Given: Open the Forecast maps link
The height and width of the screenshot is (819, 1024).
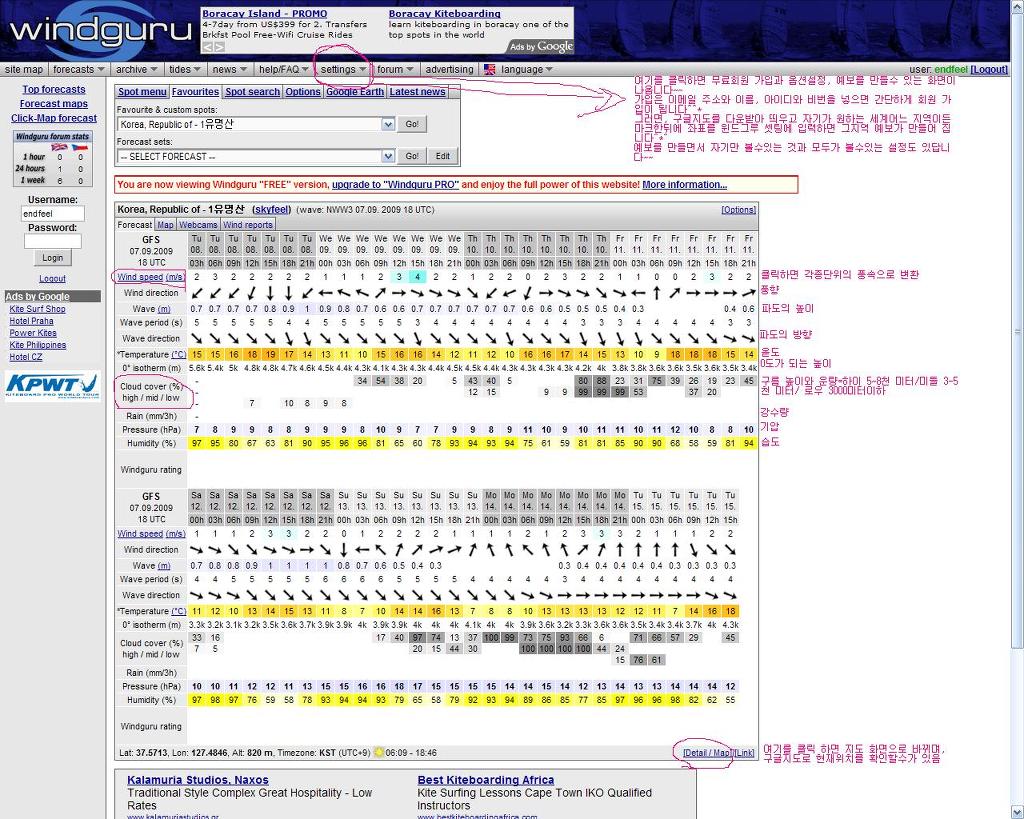Looking at the screenshot, I should pyautogui.click(x=54, y=104).
